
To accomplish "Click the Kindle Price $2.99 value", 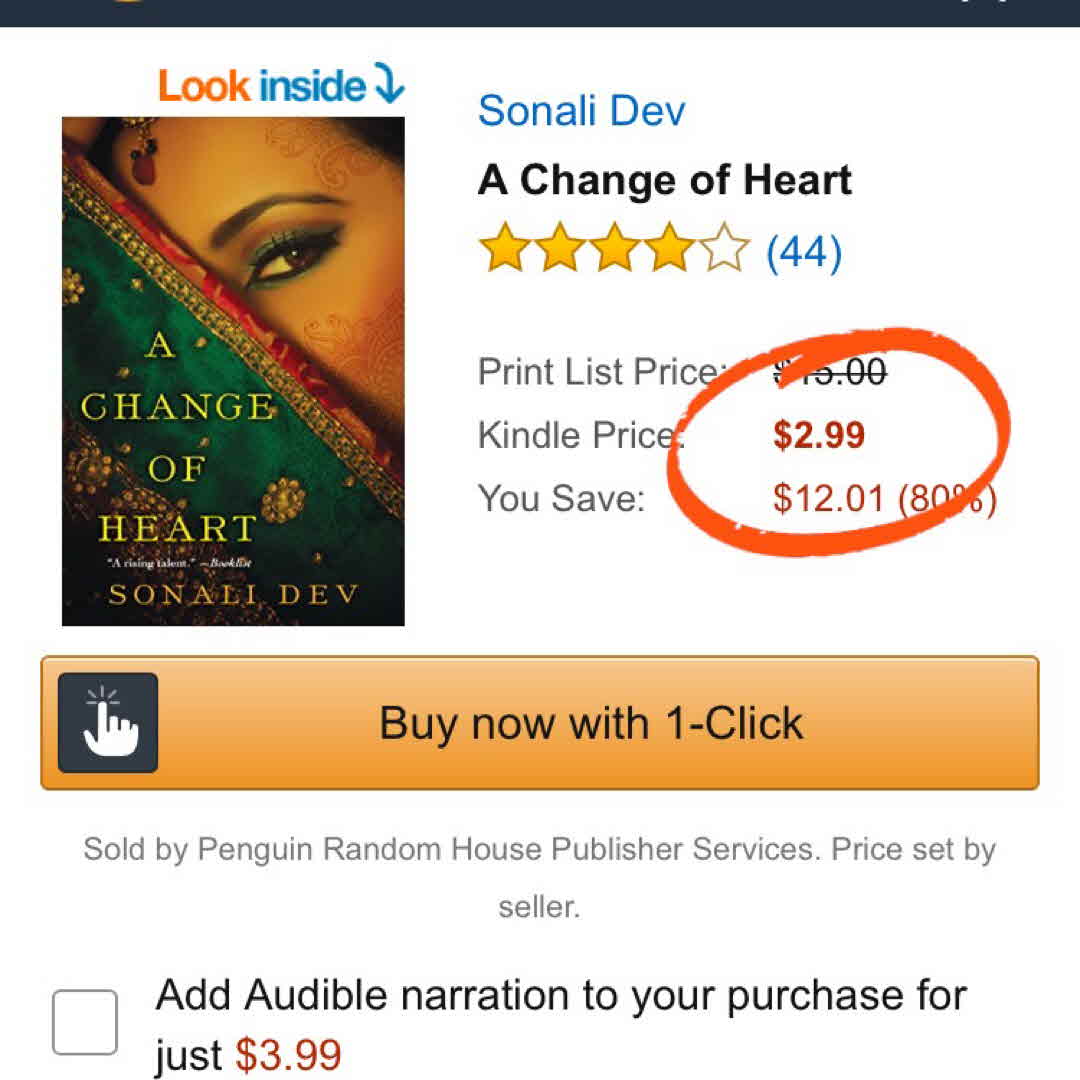I will (819, 436).
